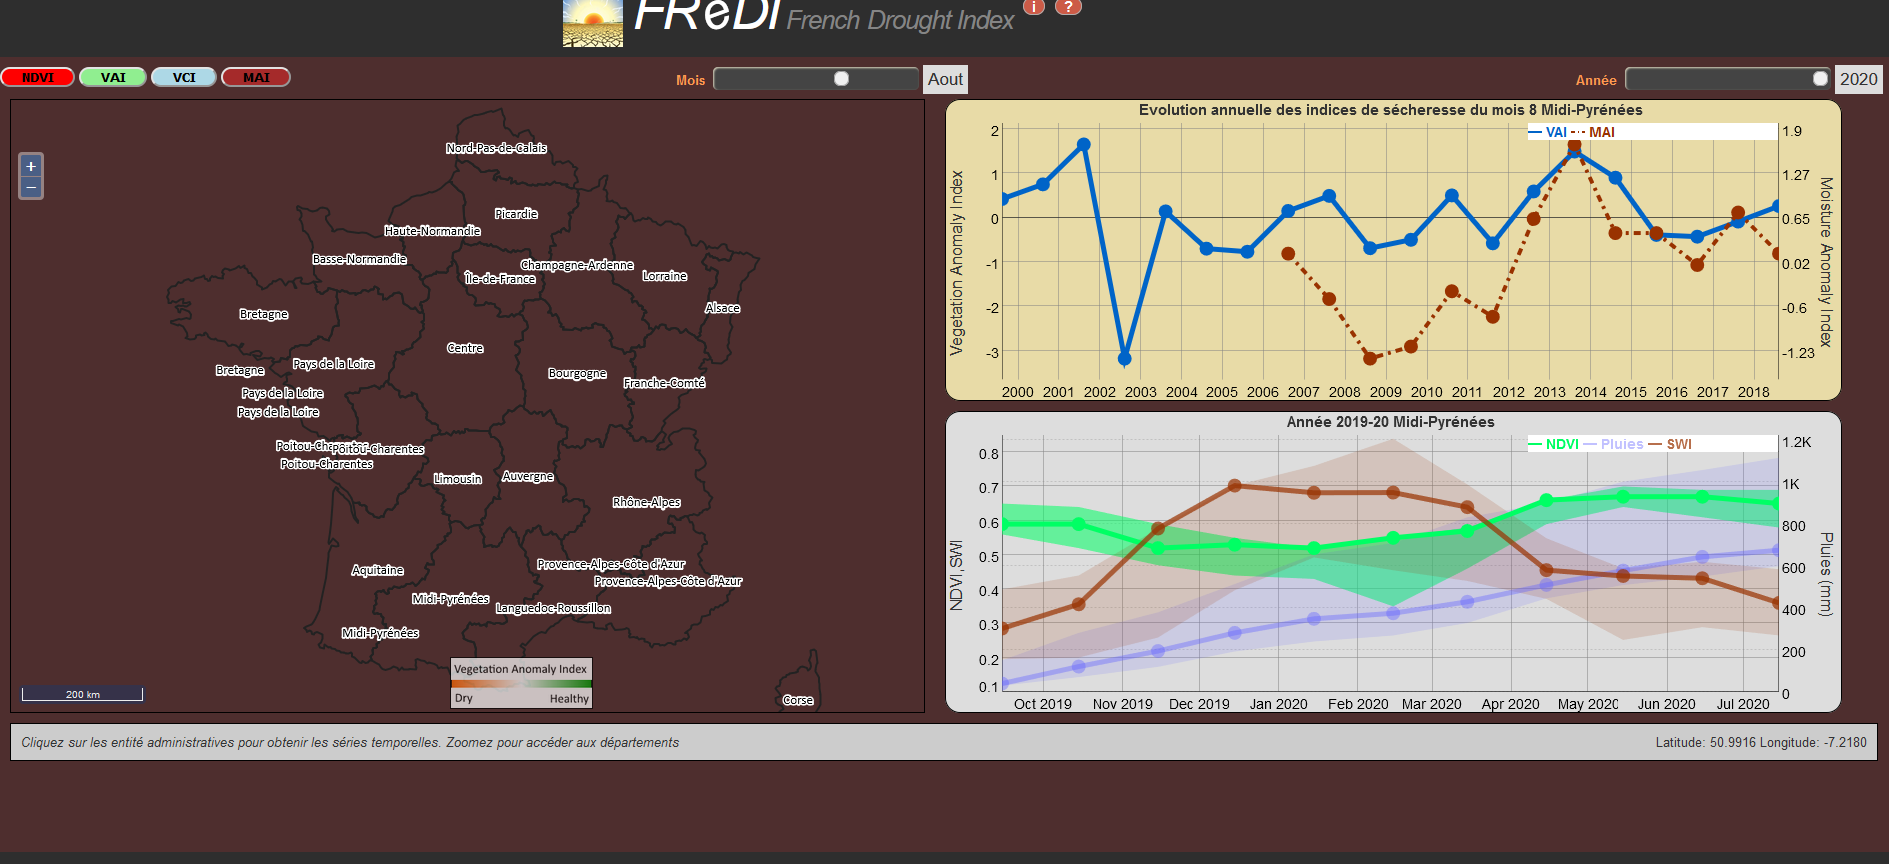Click the map zoom out minus button
This screenshot has height=864, width=1889.
pyautogui.click(x=31, y=188)
